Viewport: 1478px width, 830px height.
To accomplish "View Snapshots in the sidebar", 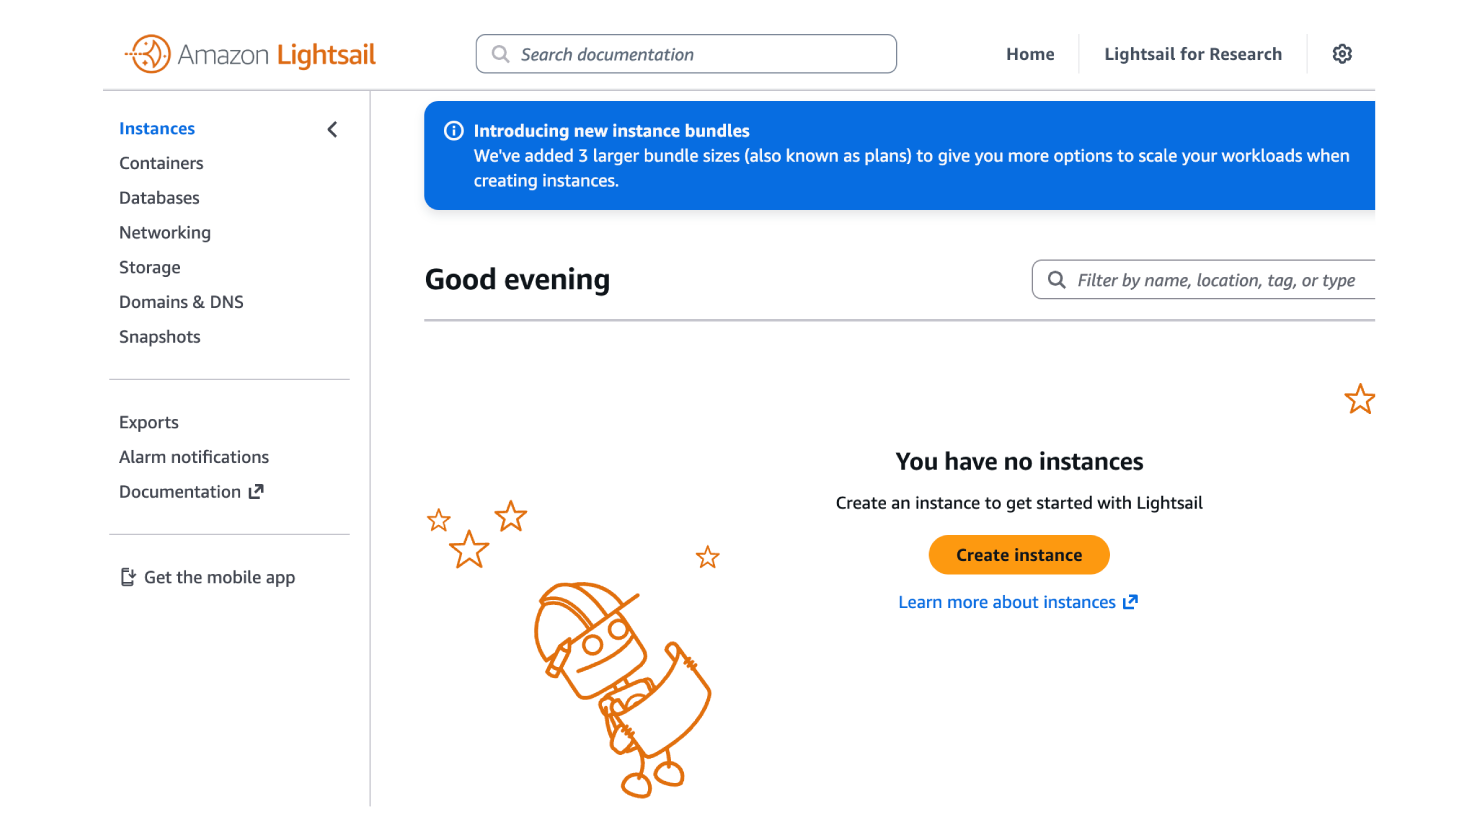I will (160, 337).
